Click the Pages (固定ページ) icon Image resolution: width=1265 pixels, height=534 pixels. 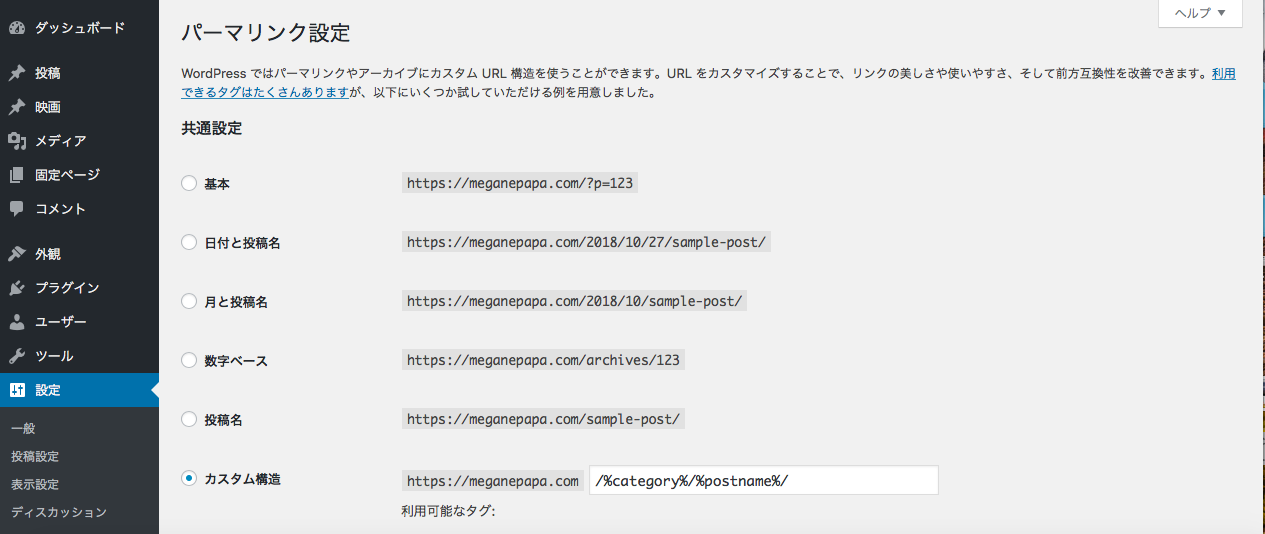(17, 175)
